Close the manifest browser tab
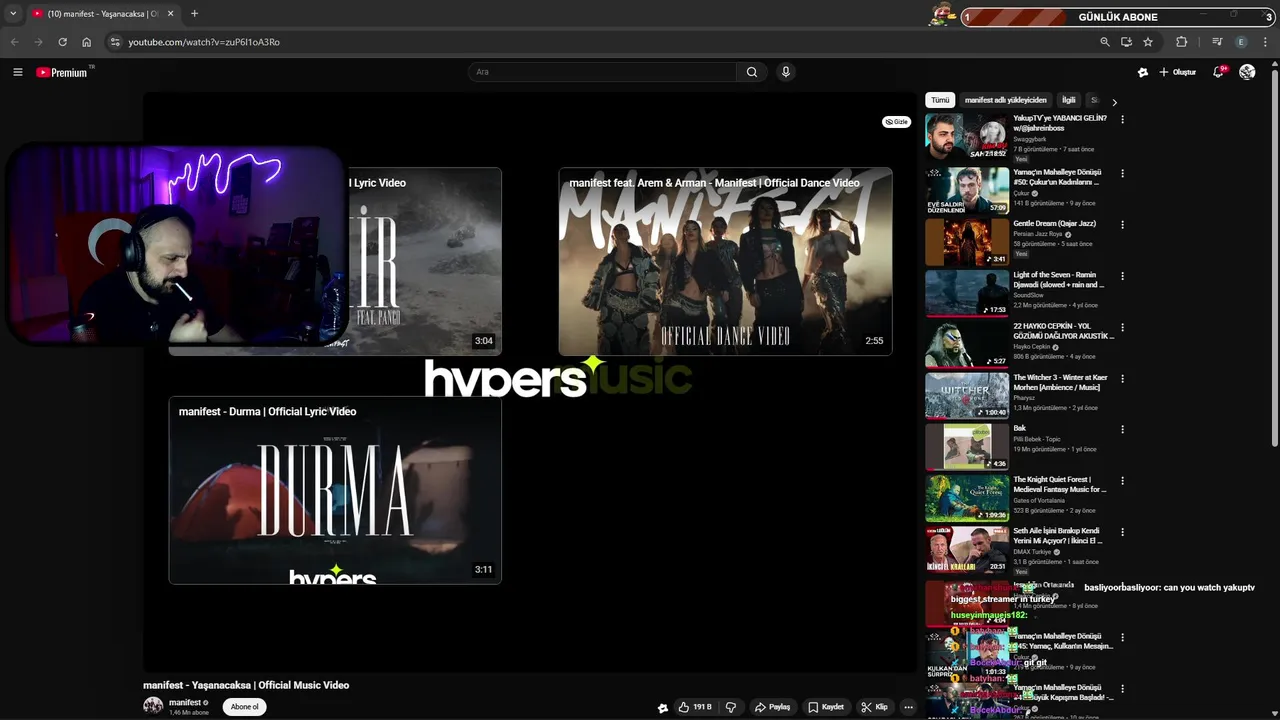1280x720 pixels. 170,14
